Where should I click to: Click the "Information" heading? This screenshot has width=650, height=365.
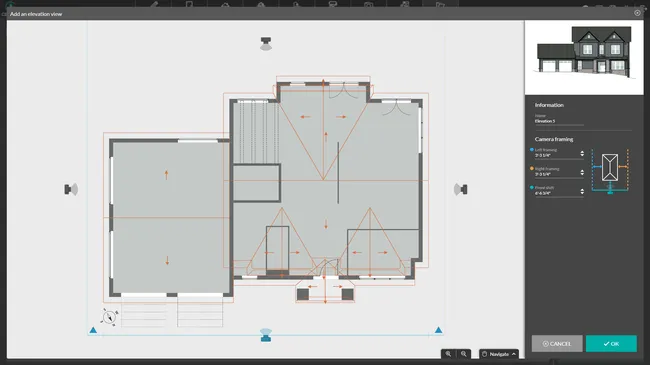pyautogui.click(x=549, y=105)
